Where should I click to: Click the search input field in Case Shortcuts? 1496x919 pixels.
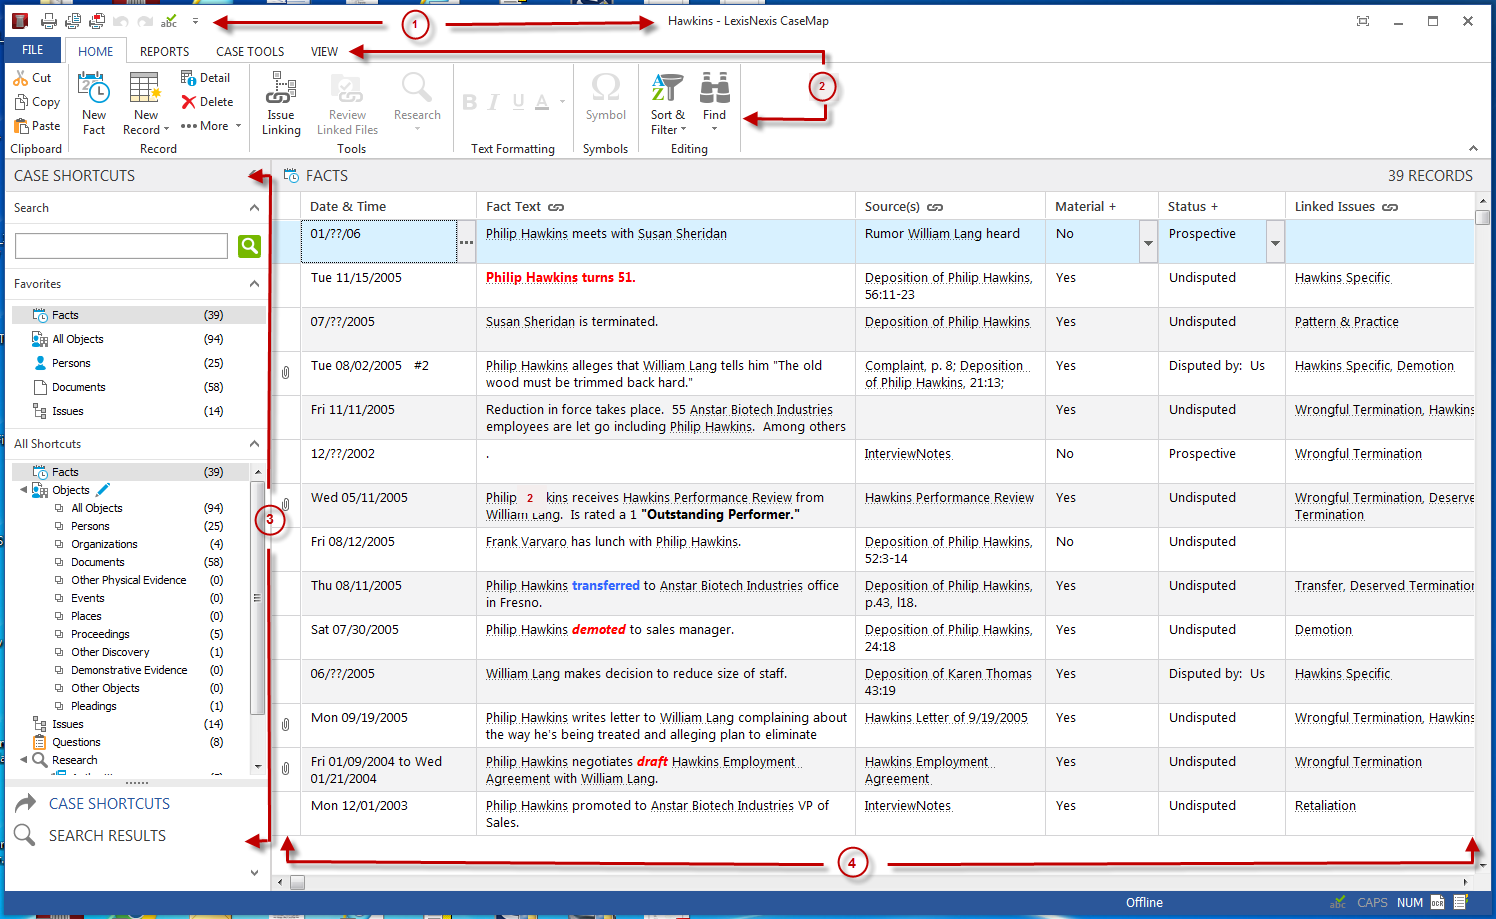pyautogui.click(x=122, y=246)
